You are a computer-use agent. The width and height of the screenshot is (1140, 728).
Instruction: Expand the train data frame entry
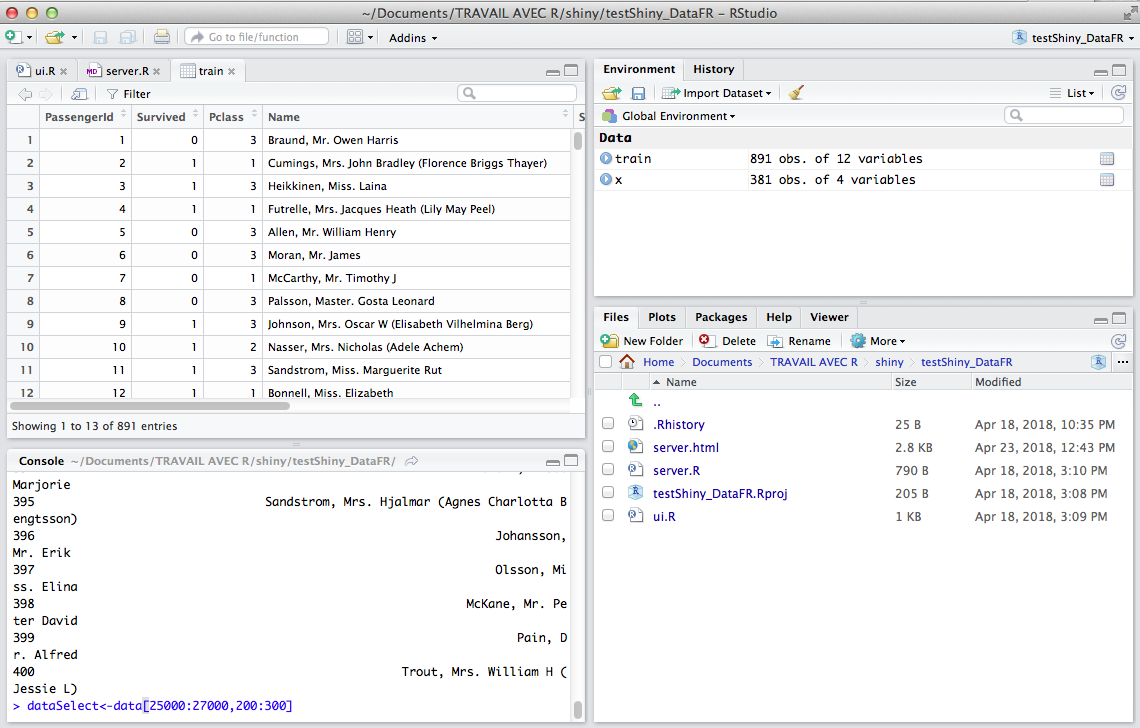pyautogui.click(x=606, y=158)
